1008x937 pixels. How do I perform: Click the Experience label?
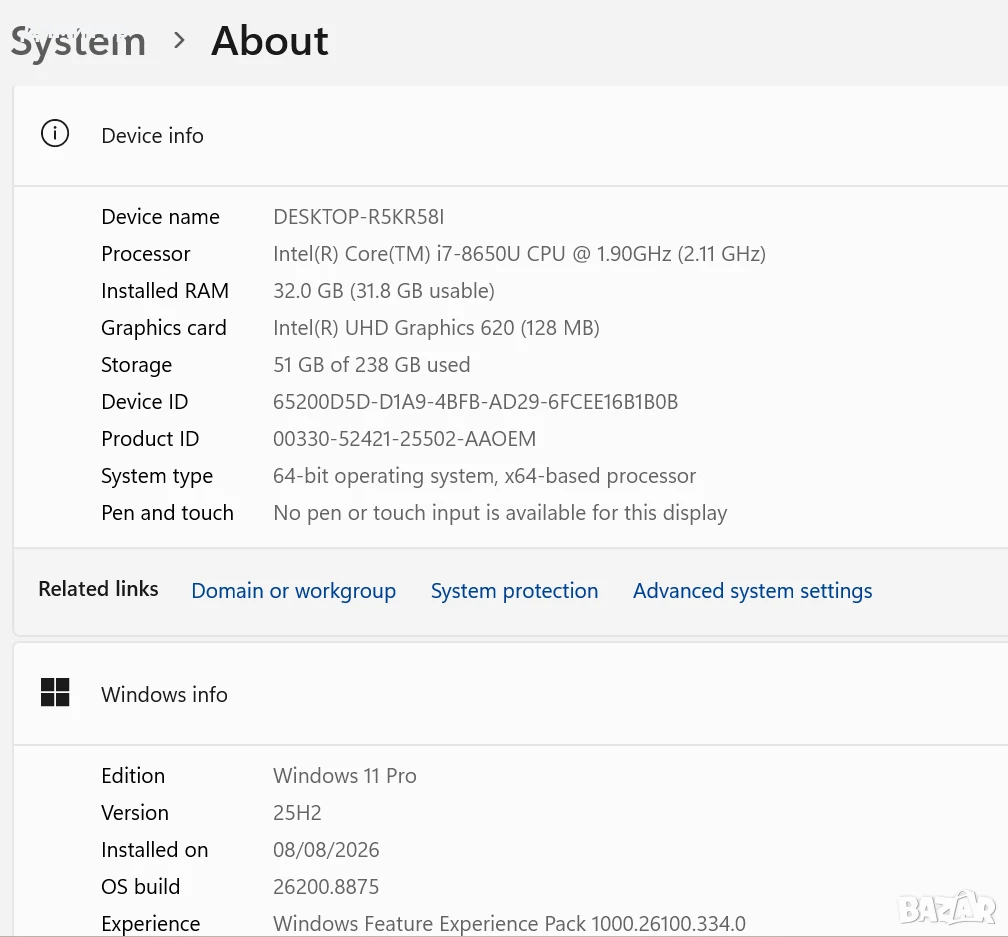coord(151,924)
